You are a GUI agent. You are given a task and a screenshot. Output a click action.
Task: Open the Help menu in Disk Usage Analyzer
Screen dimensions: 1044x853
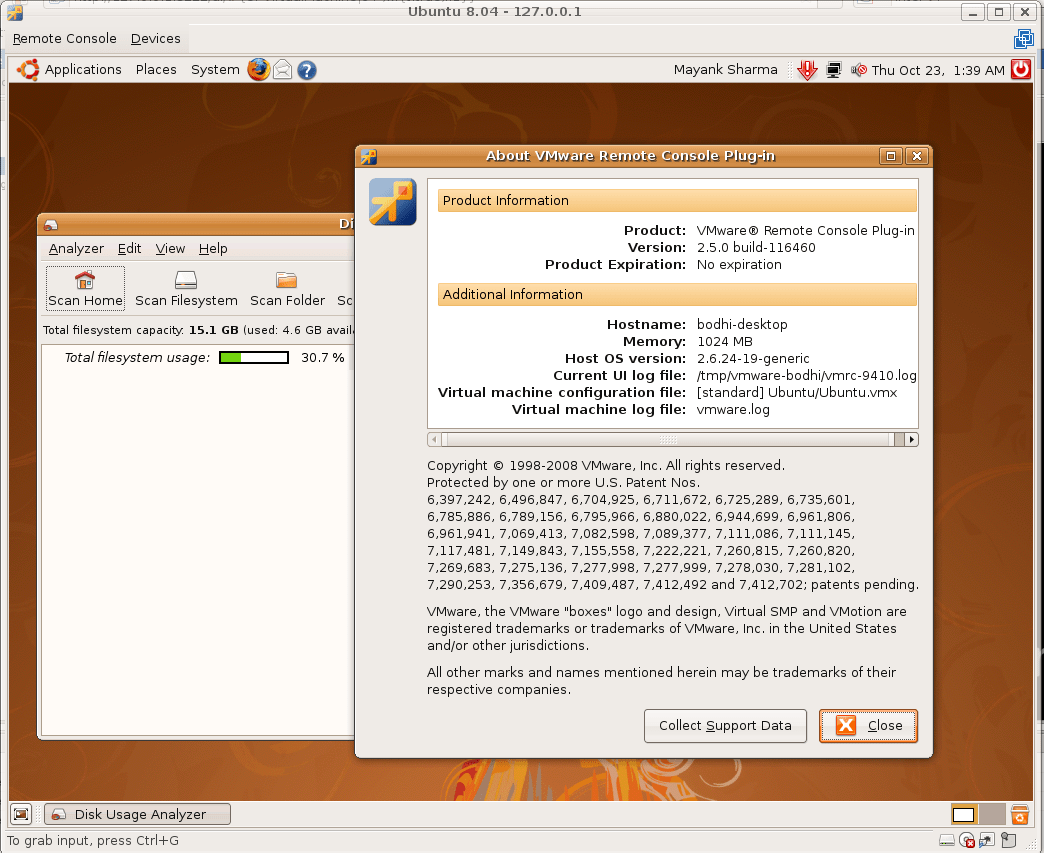click(213, 248)
